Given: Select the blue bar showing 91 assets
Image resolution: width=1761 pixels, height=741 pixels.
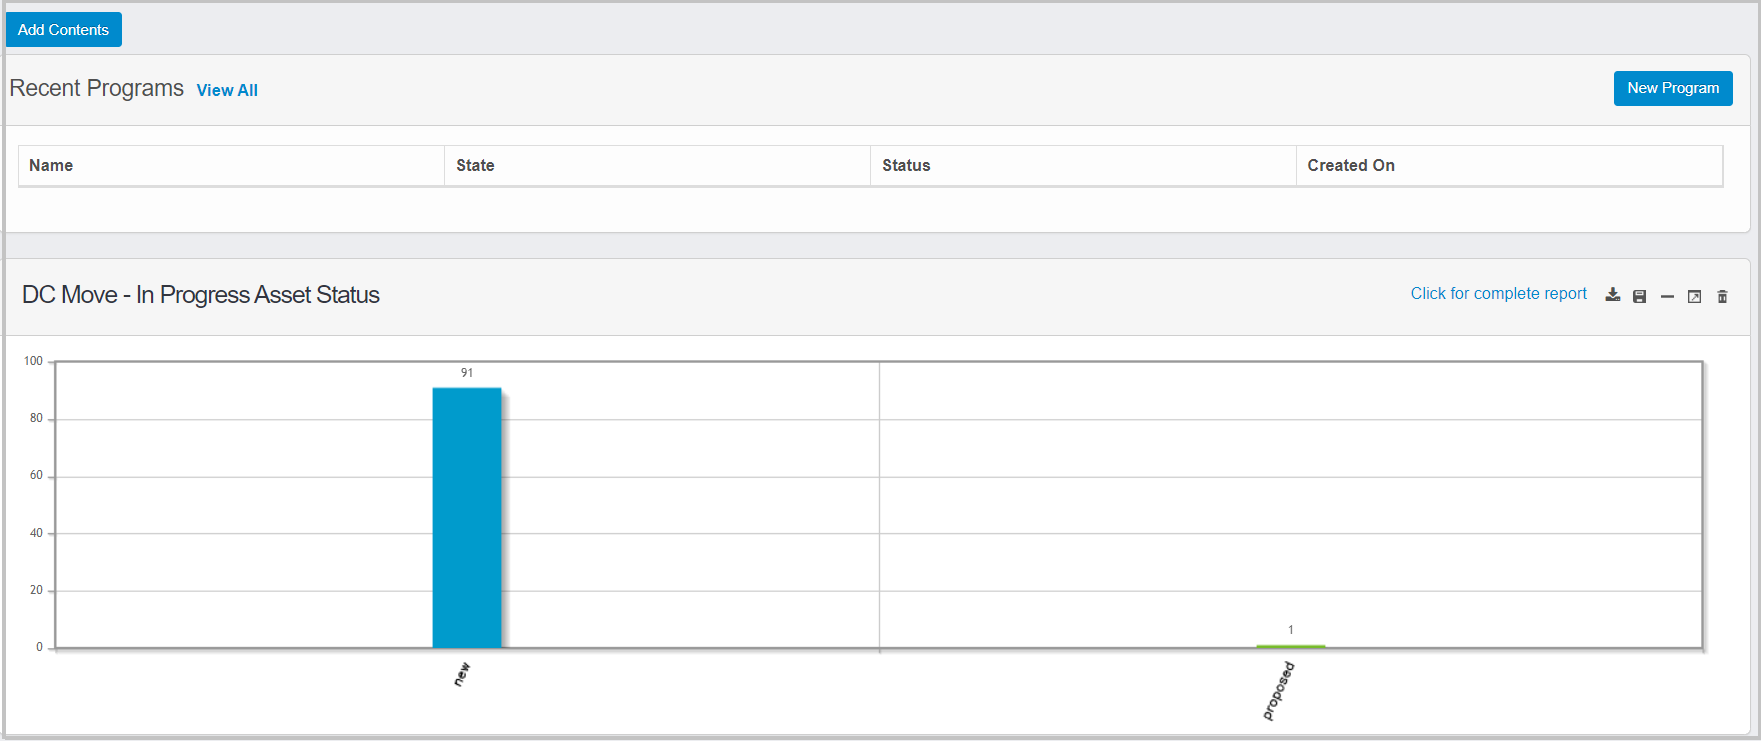Looking at the screenshot, I should 467,518.
